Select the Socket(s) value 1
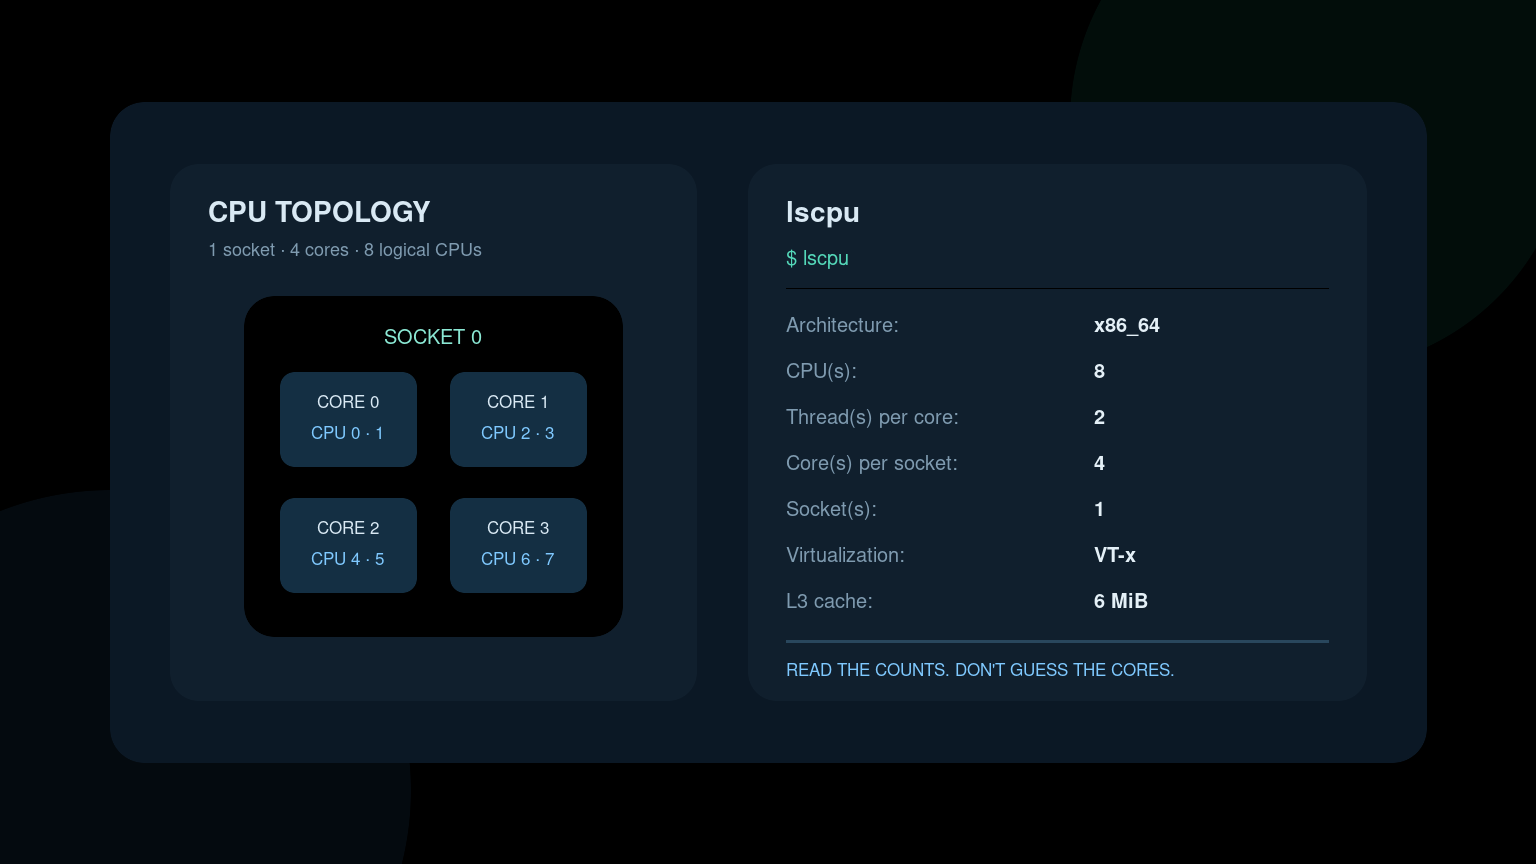 click(x=1099, y=509)
